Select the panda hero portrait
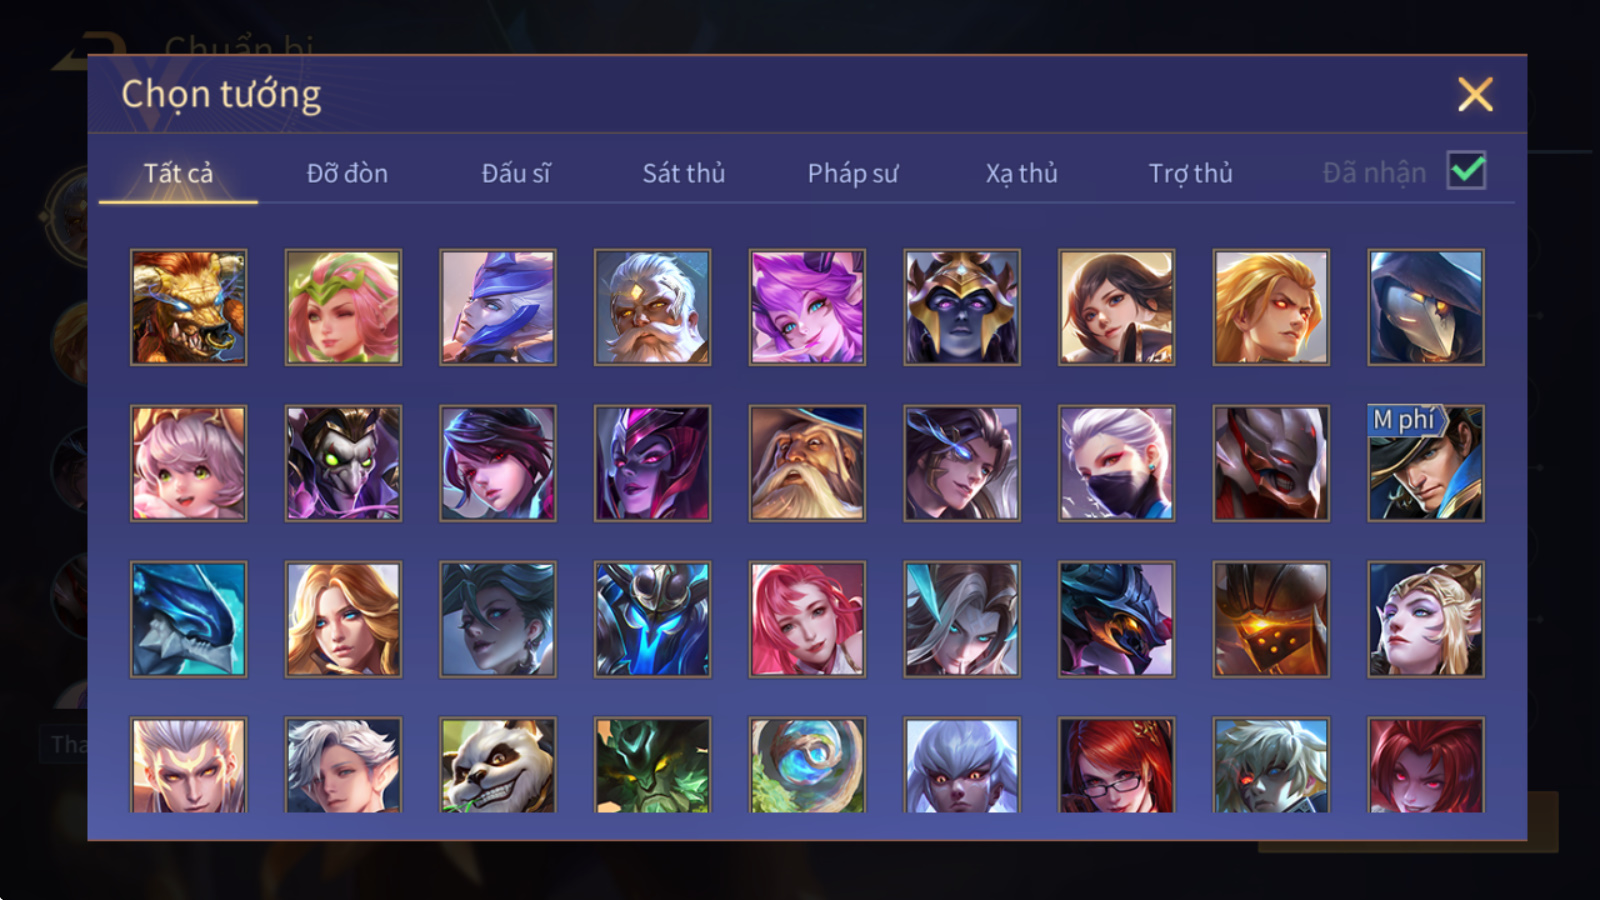This screenshot has height=900, width=1600. coord(498,765)
